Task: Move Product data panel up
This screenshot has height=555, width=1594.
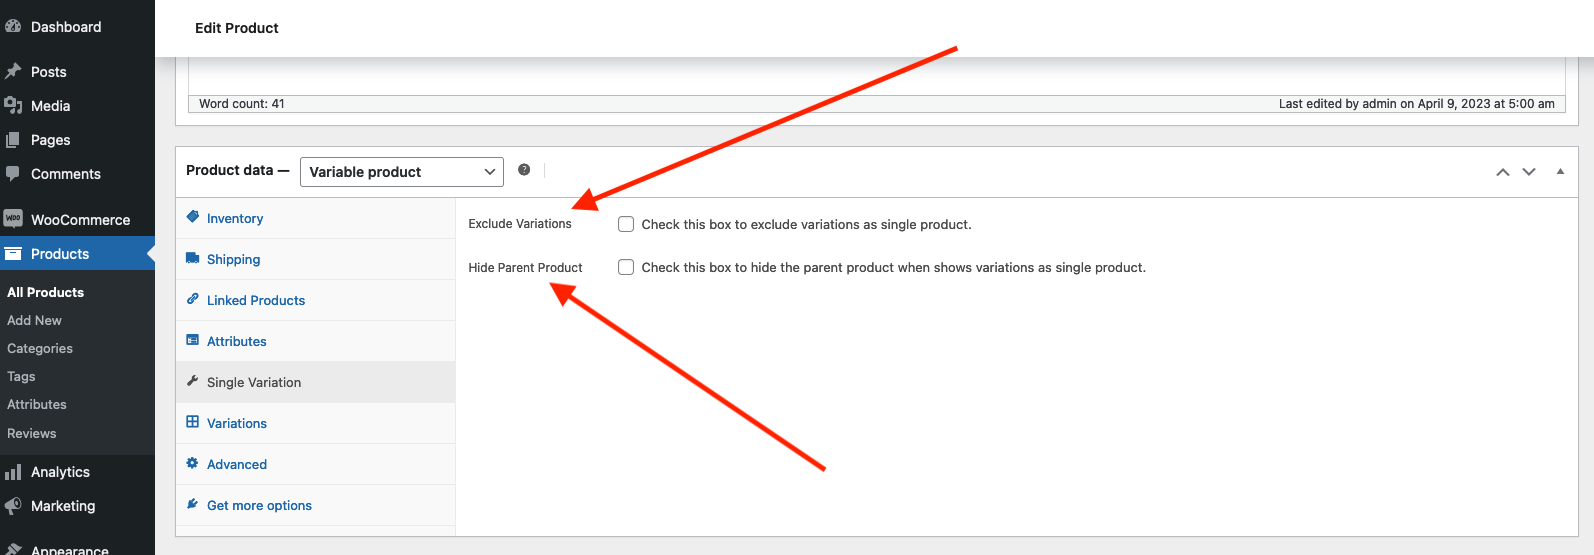Action: (x=1502, y=172)
